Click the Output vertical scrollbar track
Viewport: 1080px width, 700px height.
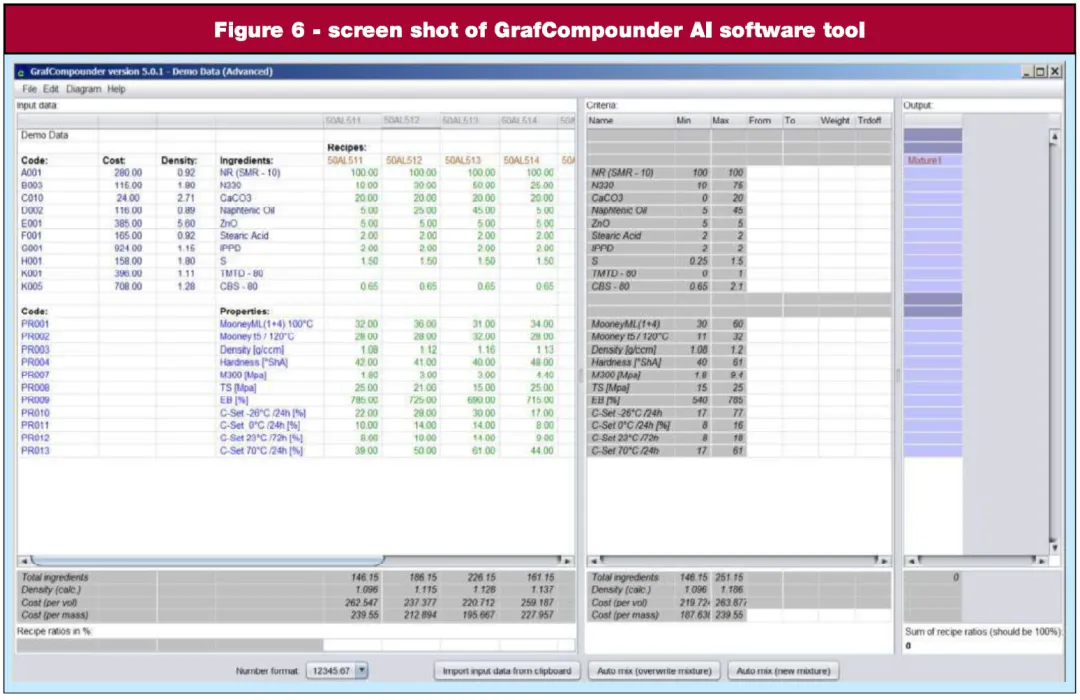click(1054, 342)
